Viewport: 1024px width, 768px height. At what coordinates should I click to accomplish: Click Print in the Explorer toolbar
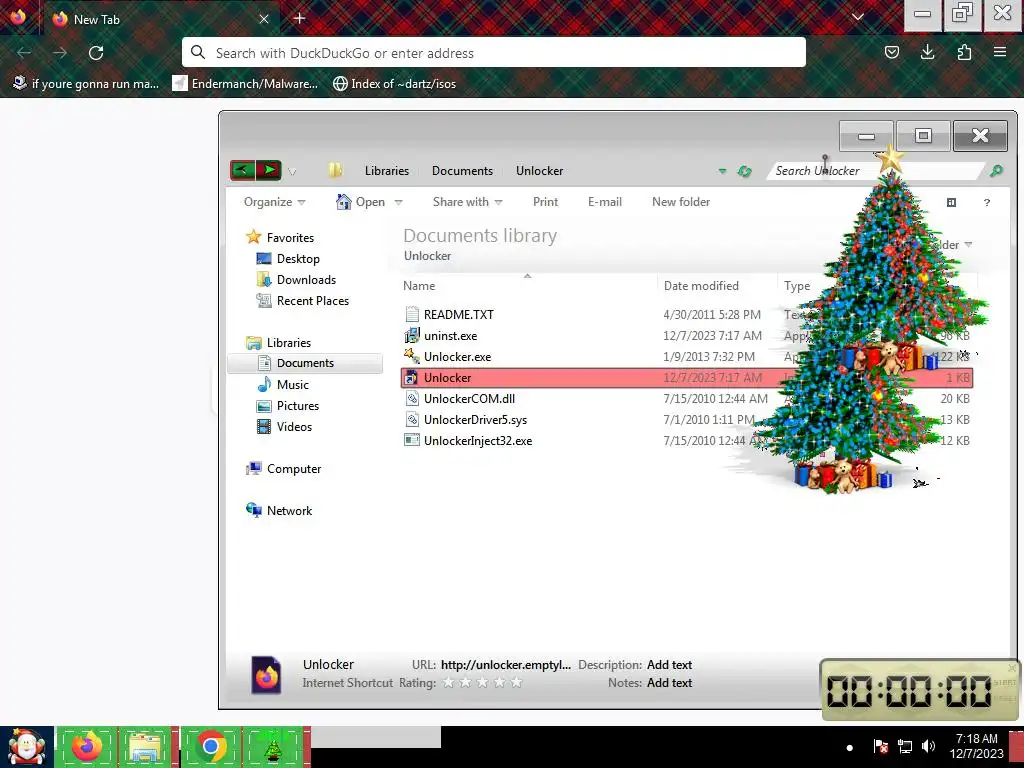[545, 202]
